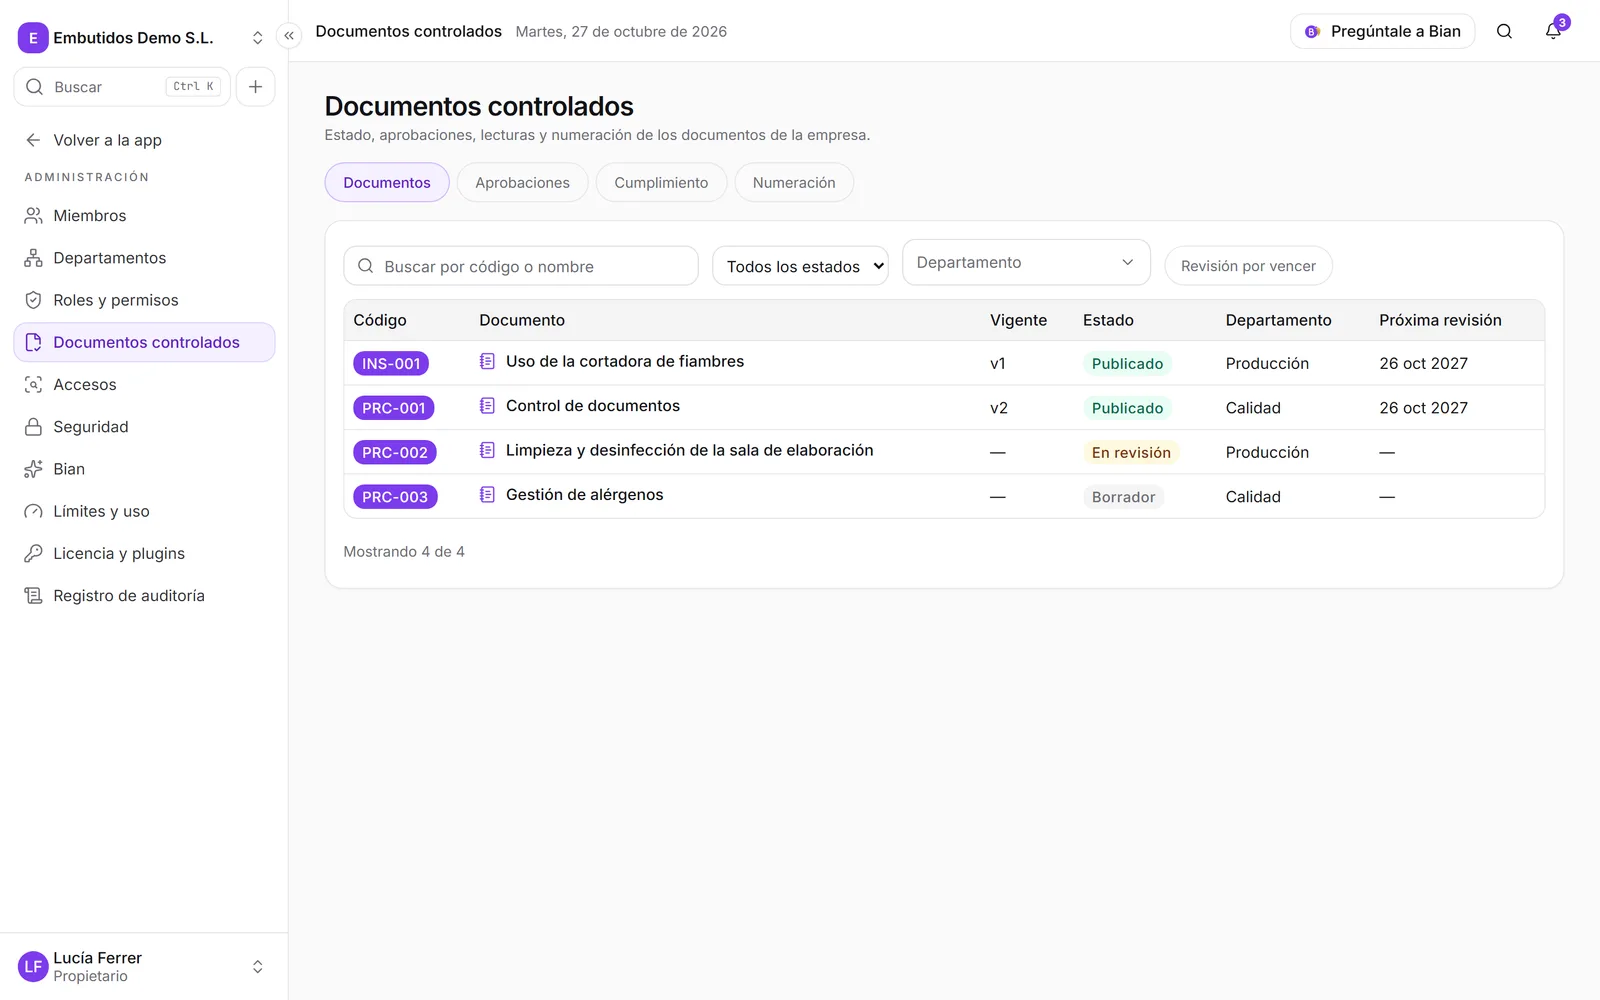This screenshot has width=1600, height=1000.
Task: Switch to the Cumplimiento tab
Action: [661, 183]
